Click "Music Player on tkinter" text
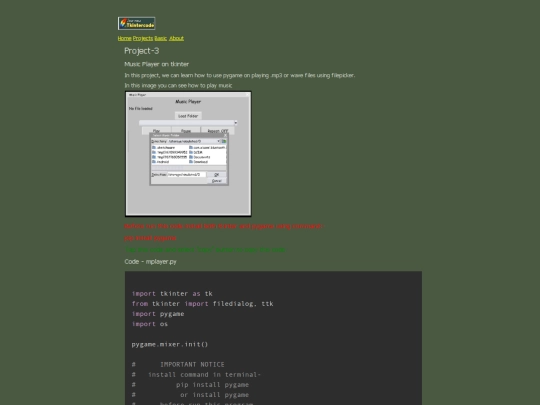 157,64
